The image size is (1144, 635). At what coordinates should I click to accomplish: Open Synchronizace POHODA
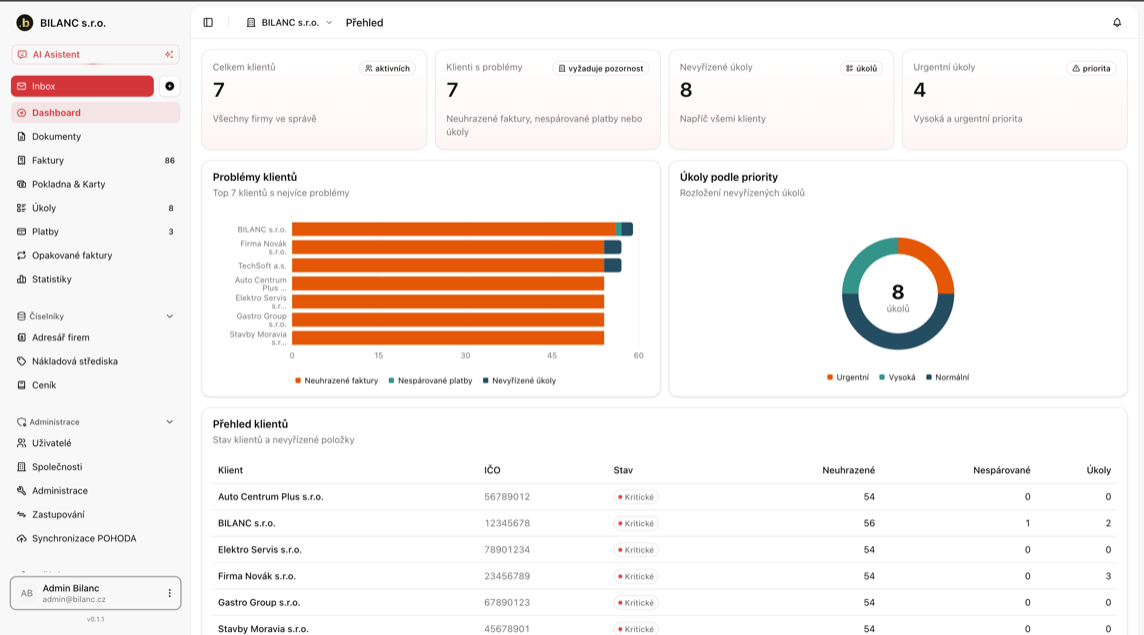(x=96, y=538)
